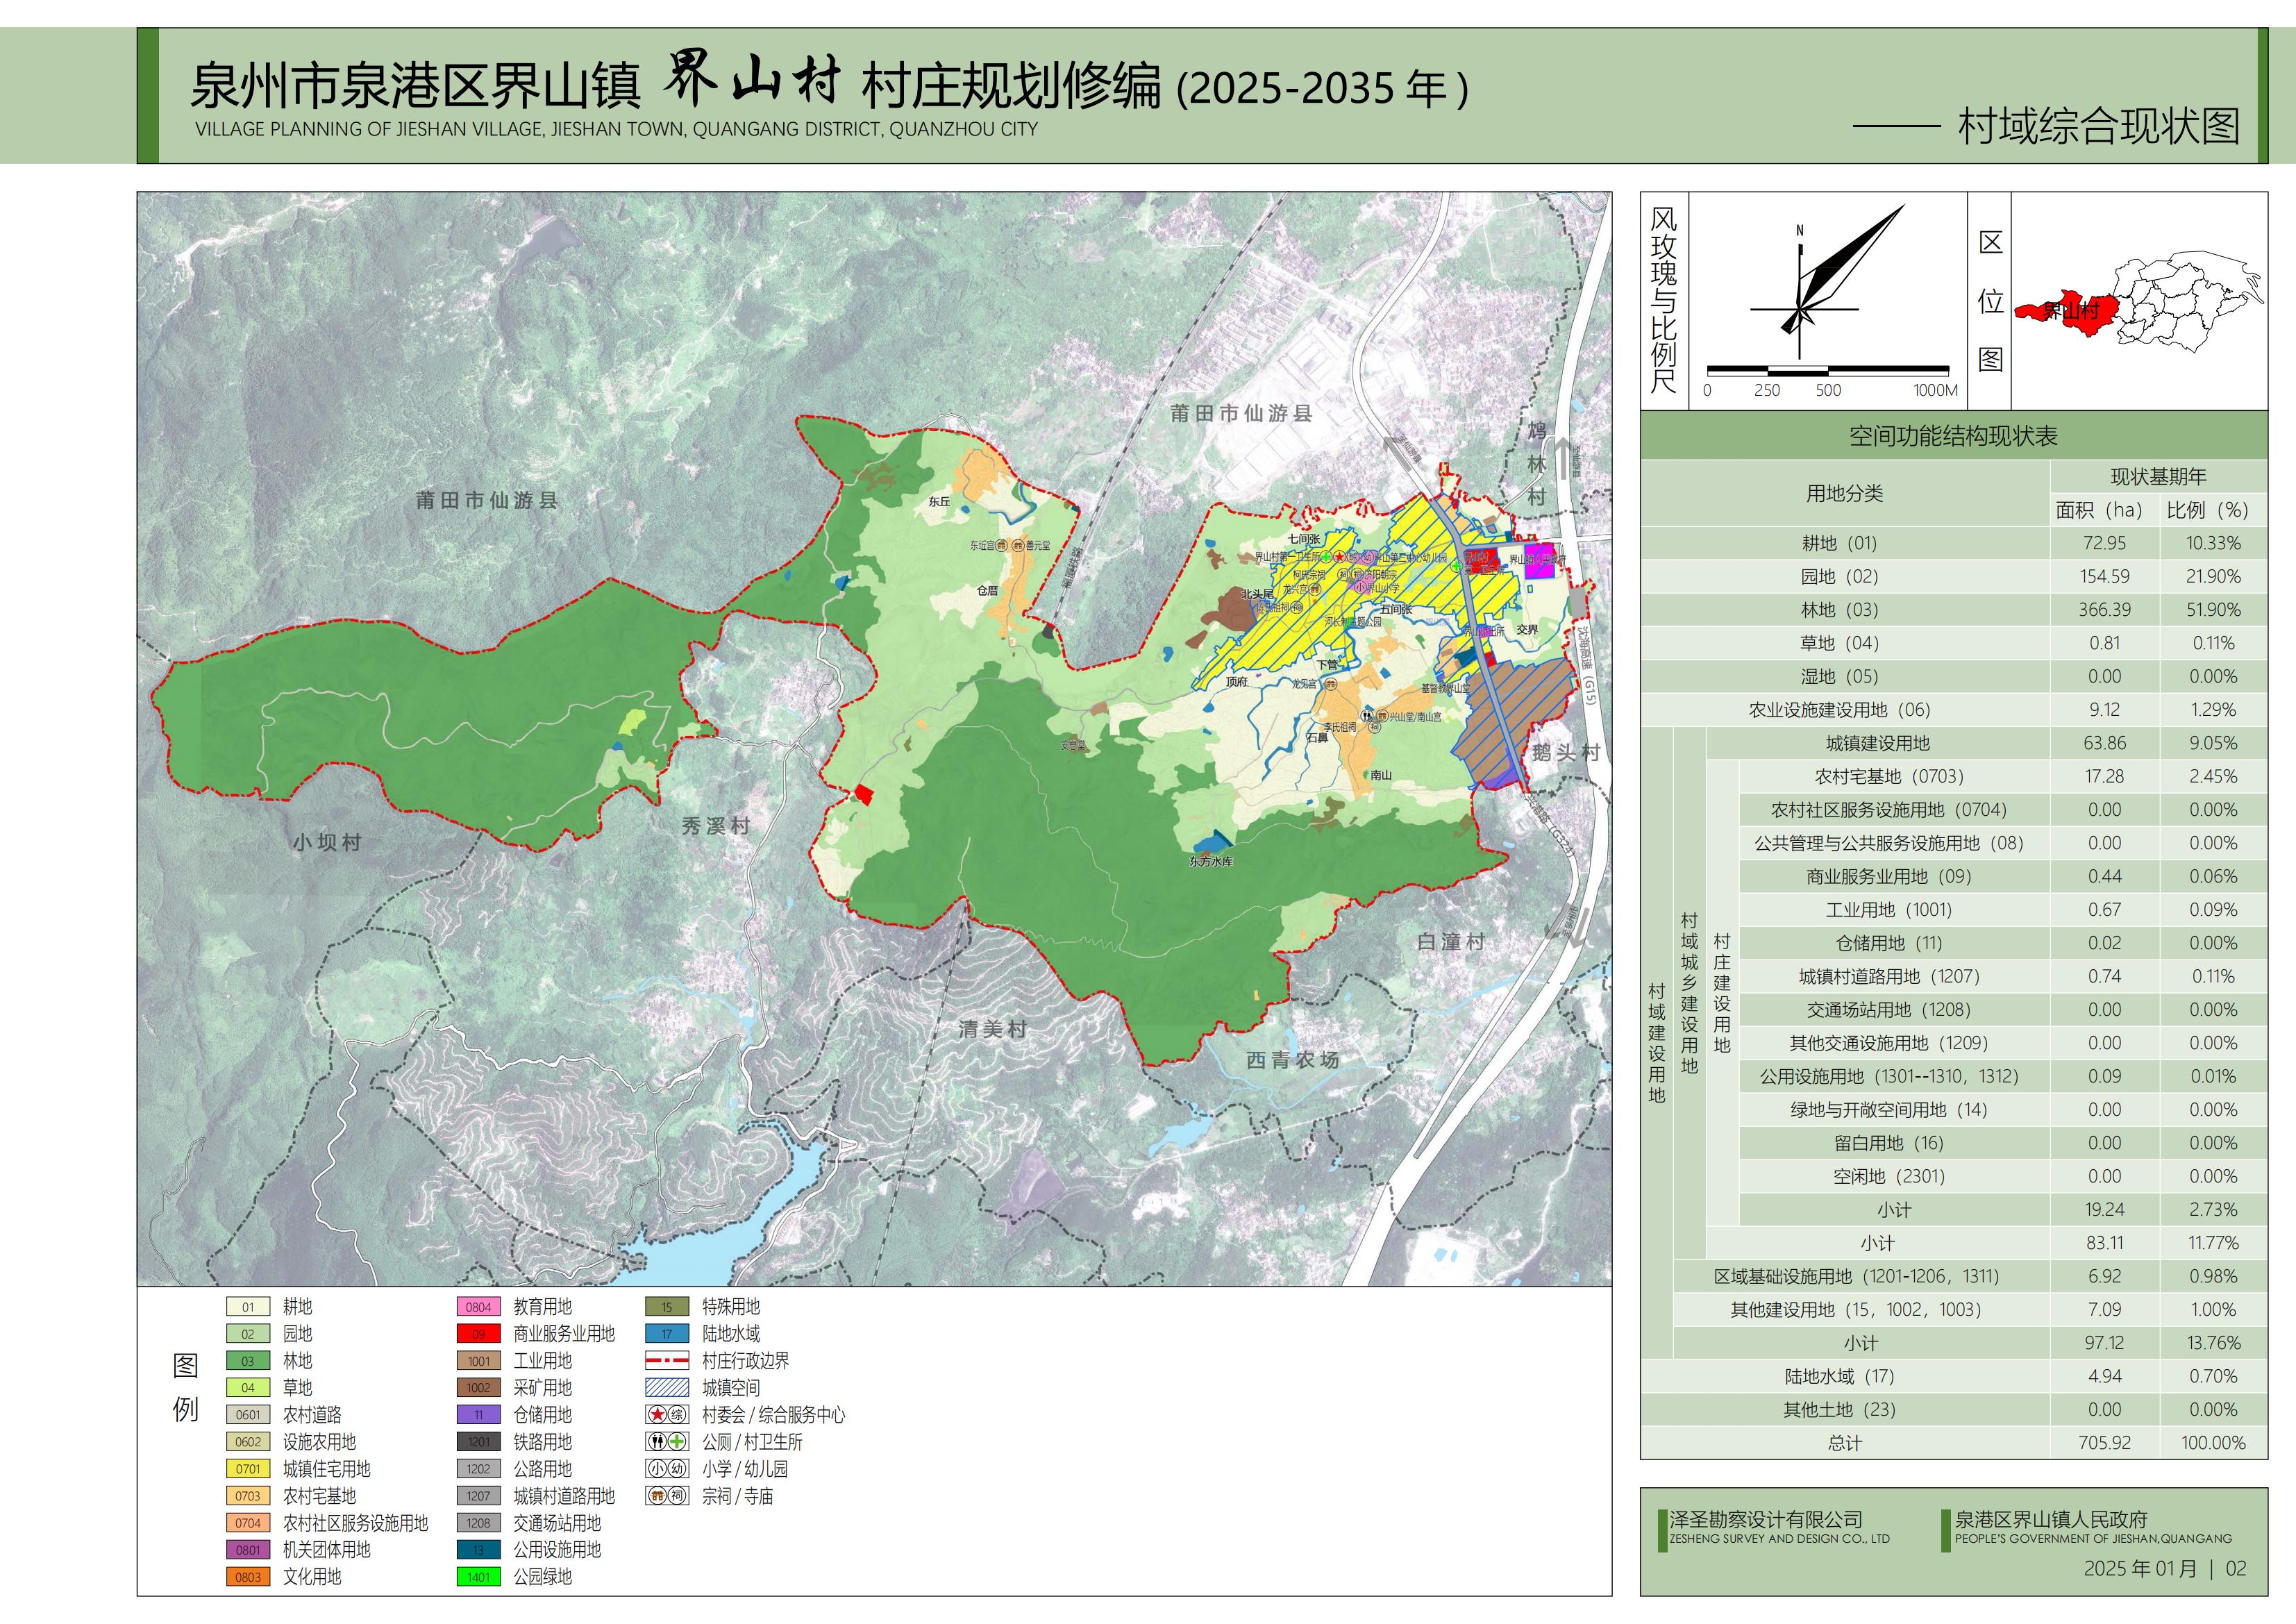Viewport: 2296px width, 1624px height.
Task: Click the 林地 (03) row in table
Action: click(x=1840, y=609)
